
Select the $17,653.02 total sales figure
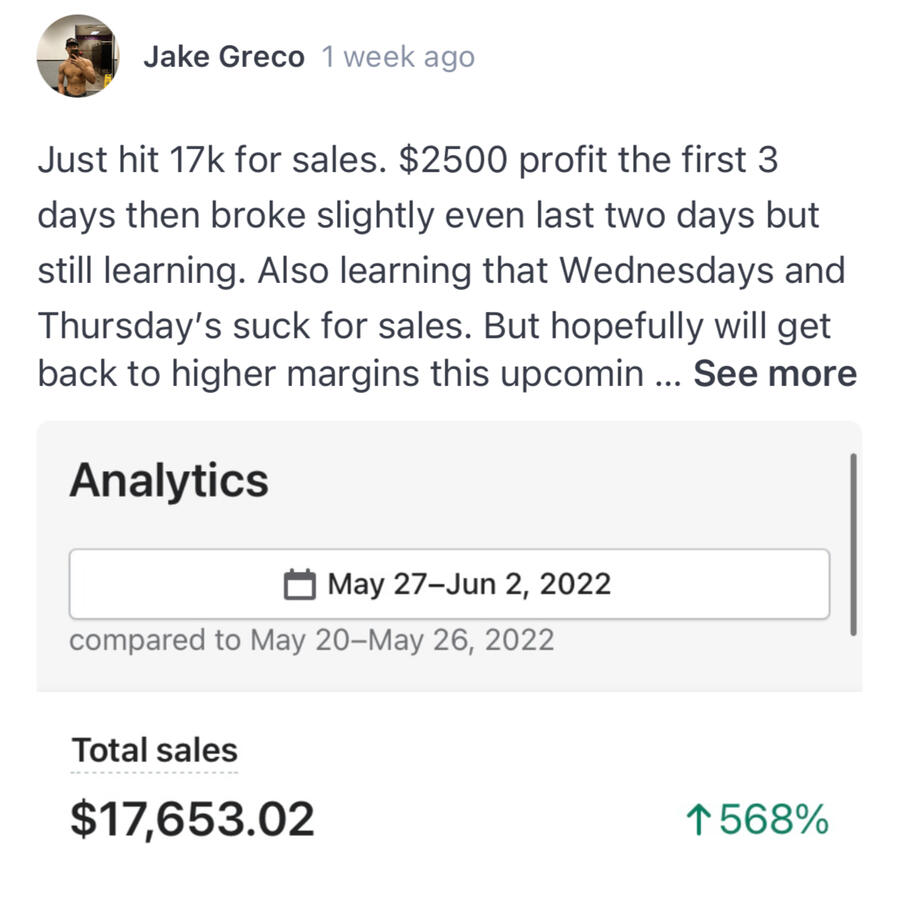[x=191, y=819]
